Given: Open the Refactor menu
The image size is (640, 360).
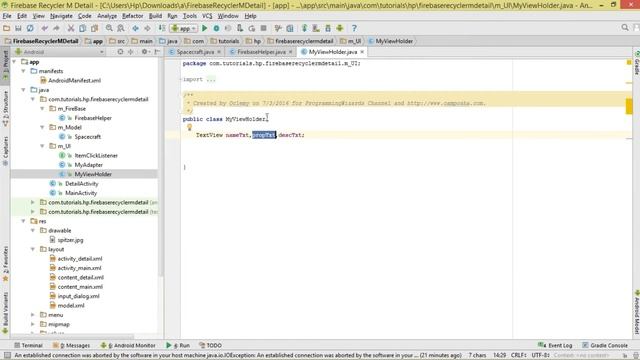Looking at the screenshot, I should (133, 16).
